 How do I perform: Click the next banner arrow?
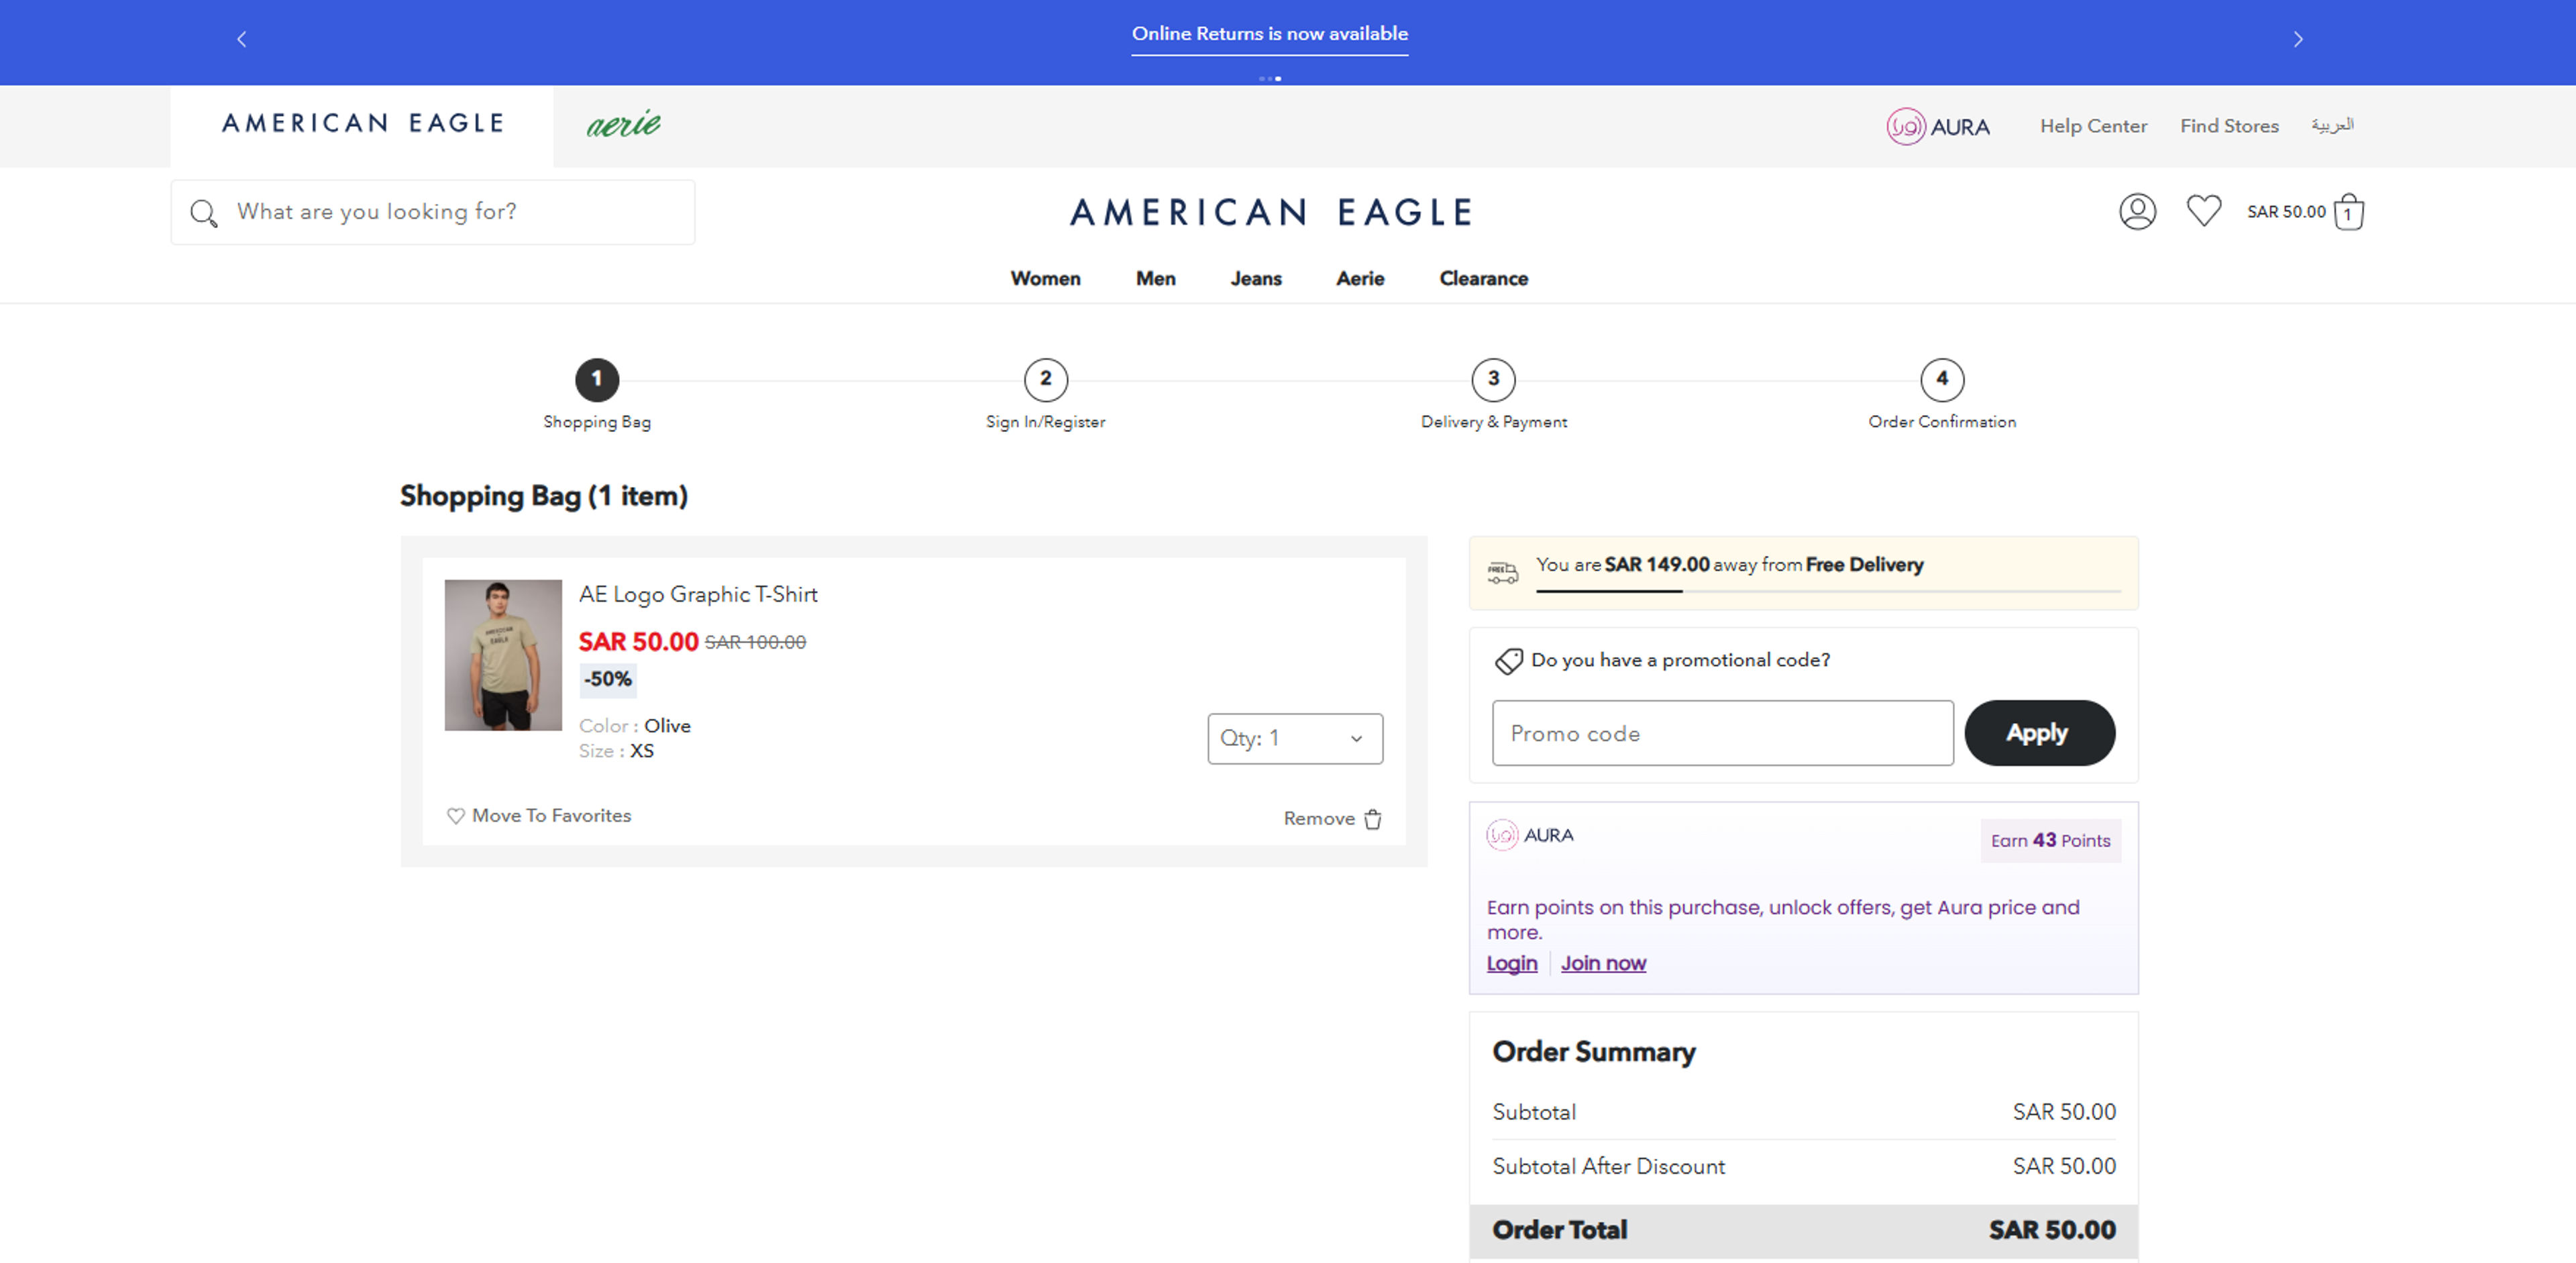(x=2298, y=39)
